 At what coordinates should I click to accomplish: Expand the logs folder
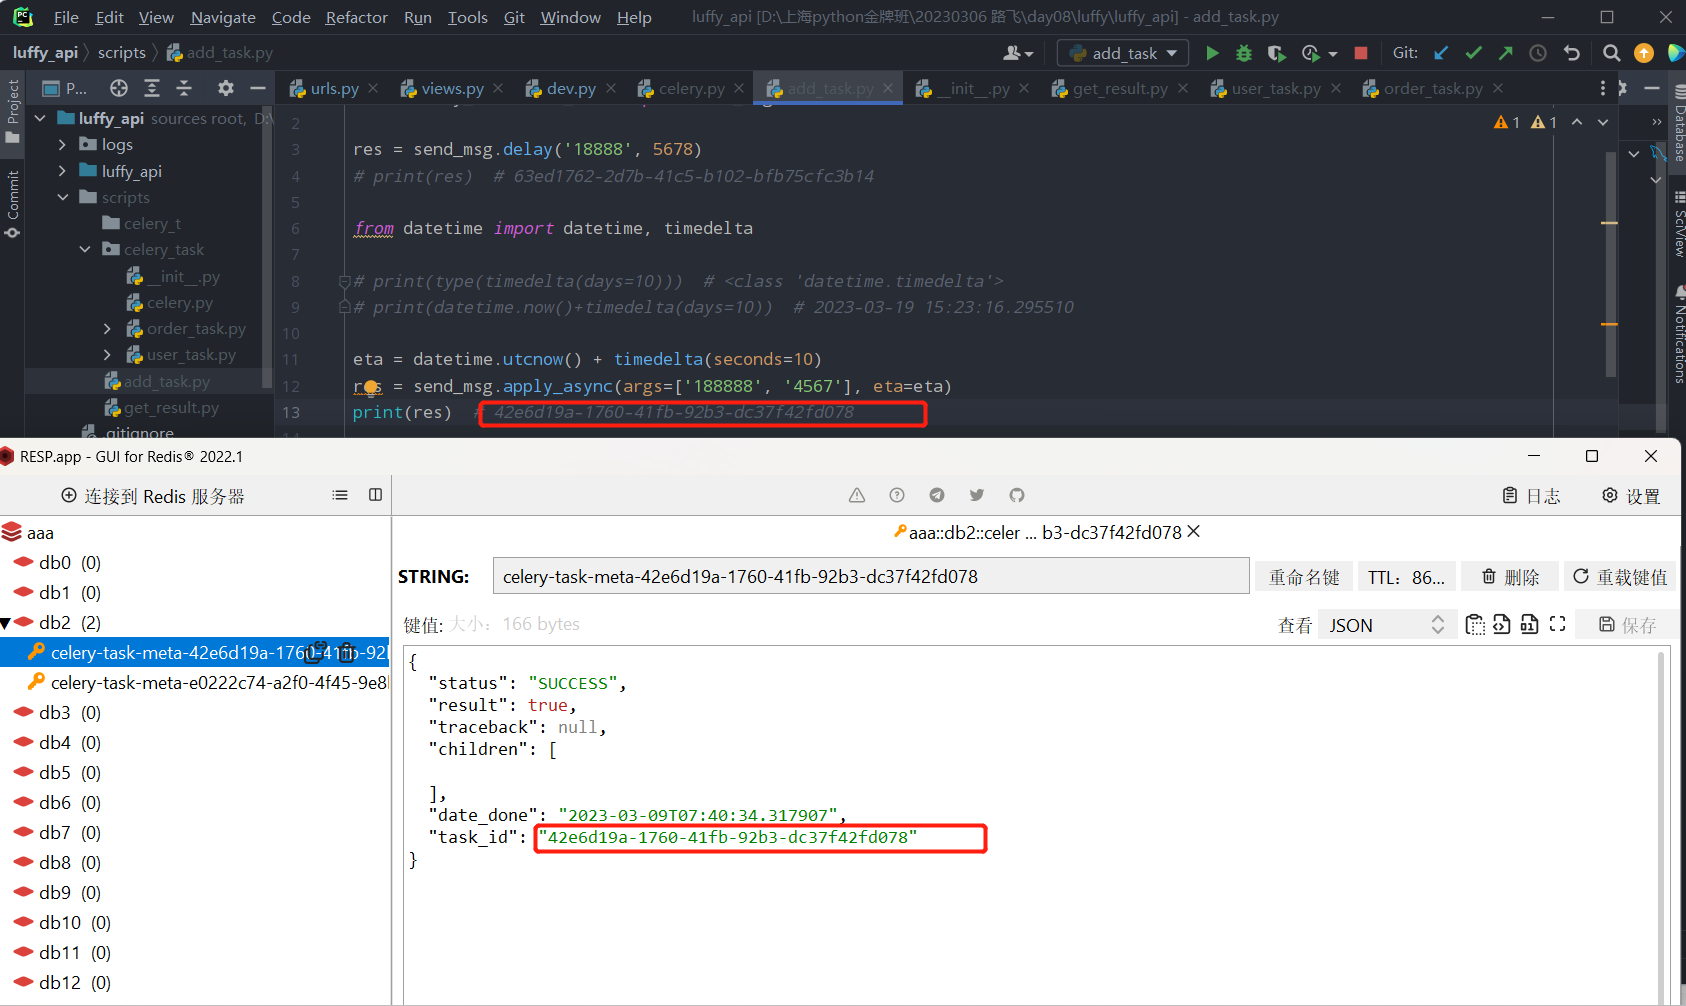click(x=62, y=144)
